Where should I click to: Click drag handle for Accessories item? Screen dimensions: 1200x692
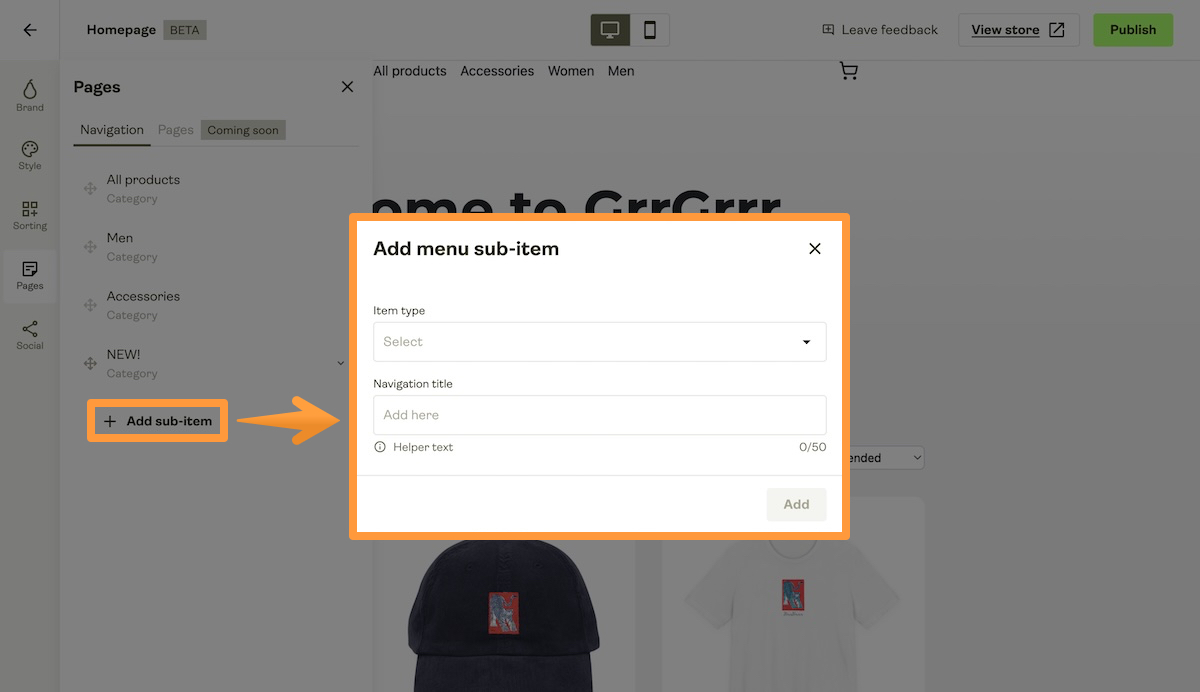89,305
